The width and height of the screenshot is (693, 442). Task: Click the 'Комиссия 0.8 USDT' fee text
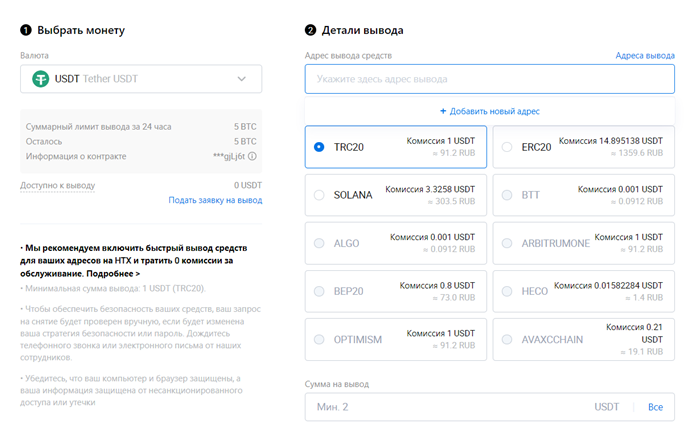coord(437,286)
